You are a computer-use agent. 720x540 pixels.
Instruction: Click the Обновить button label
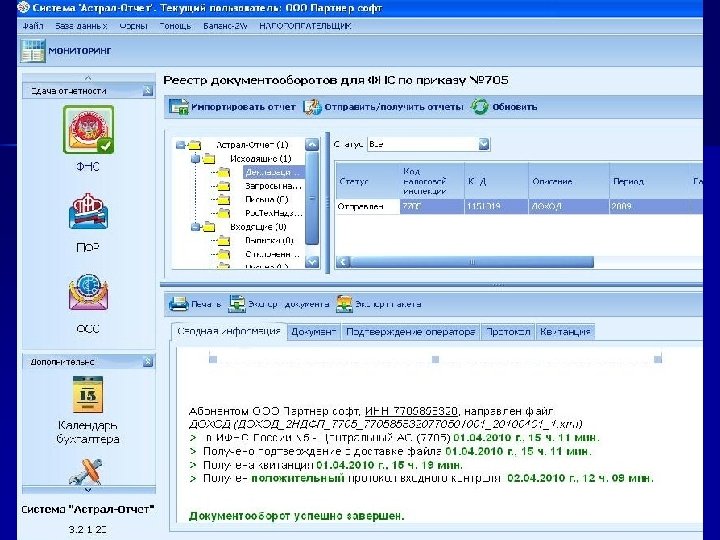pyautogui.click(x=515, y=107)
